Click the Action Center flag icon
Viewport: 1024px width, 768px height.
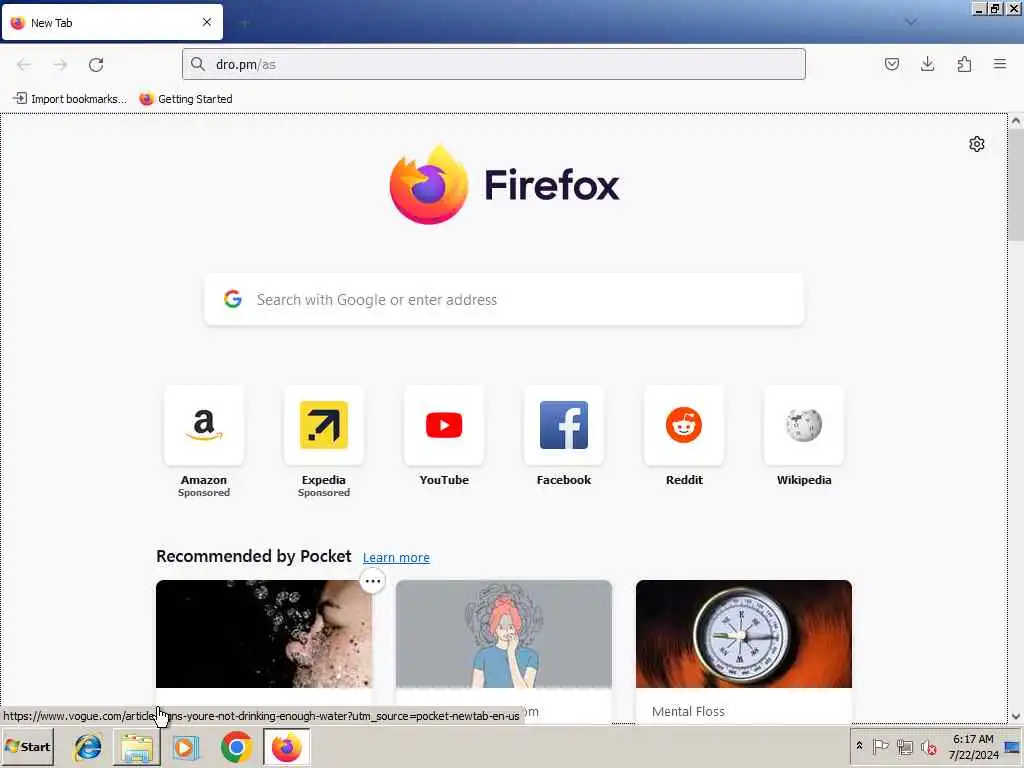pos(880,746)
